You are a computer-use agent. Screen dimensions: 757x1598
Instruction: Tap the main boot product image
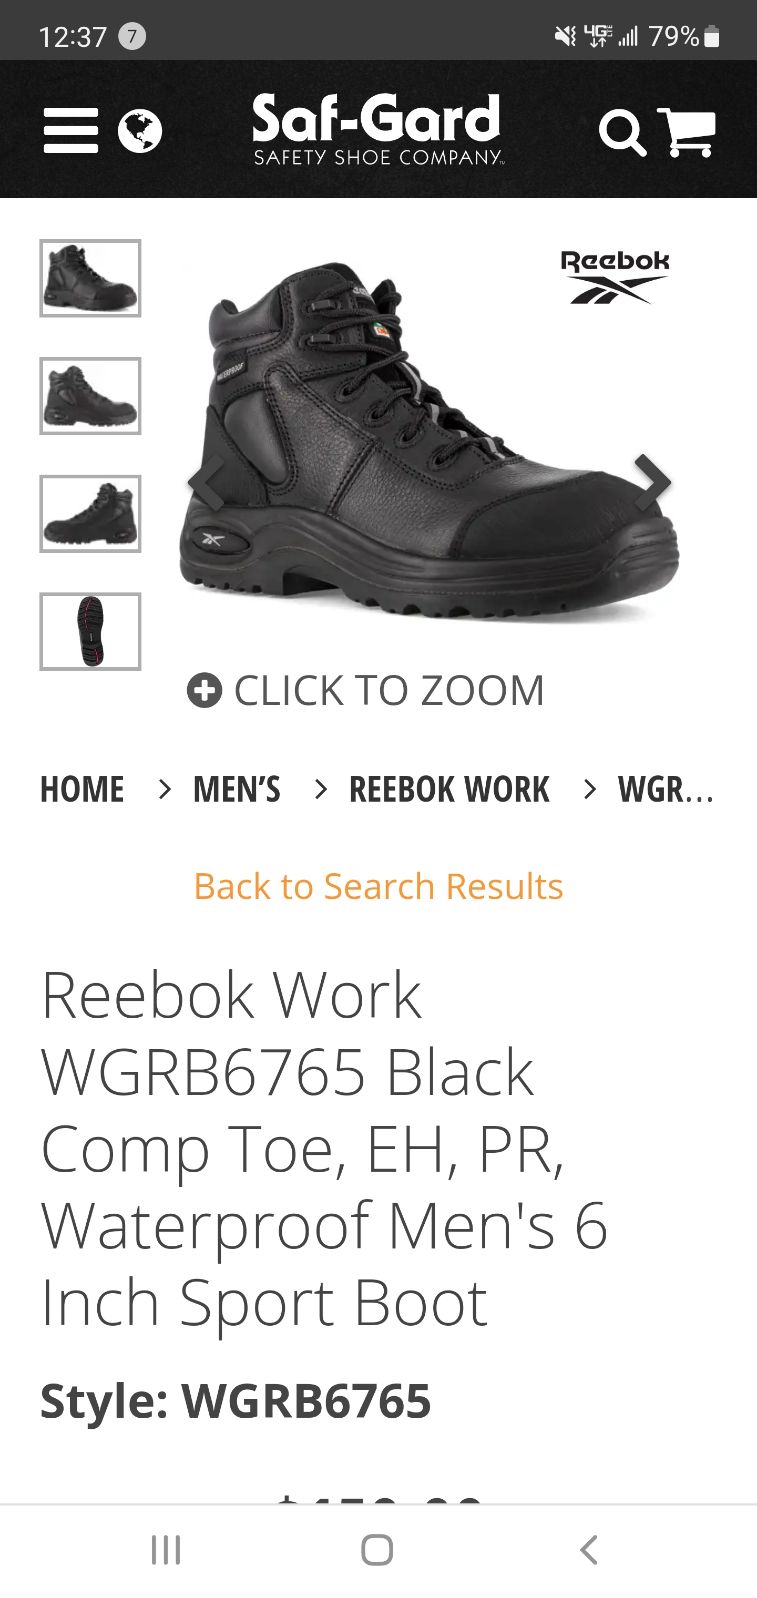[x=430, y=440]
